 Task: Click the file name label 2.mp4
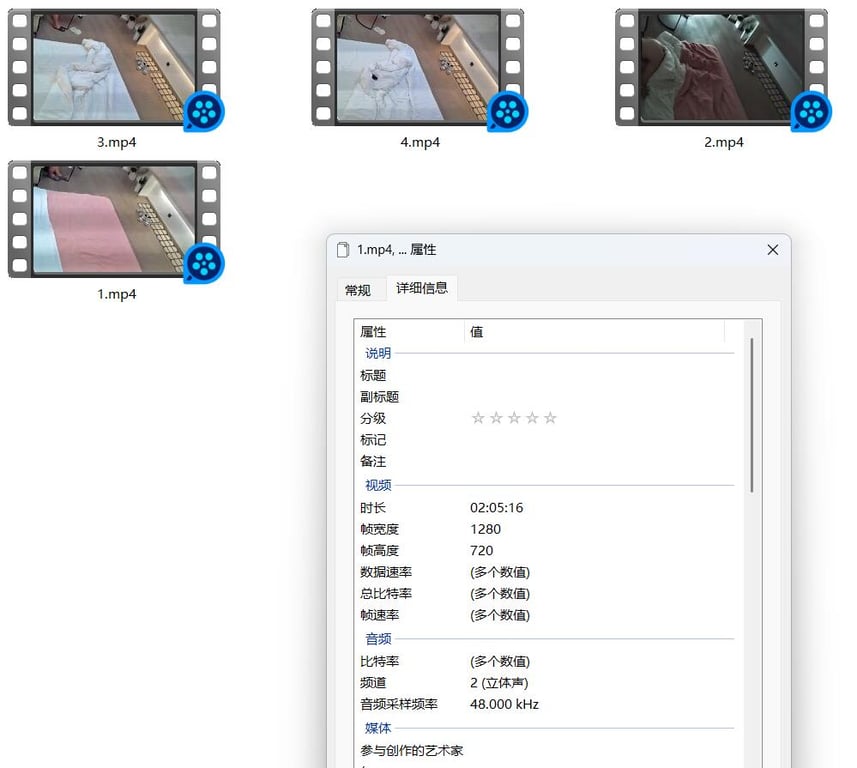tap(724, 142)
